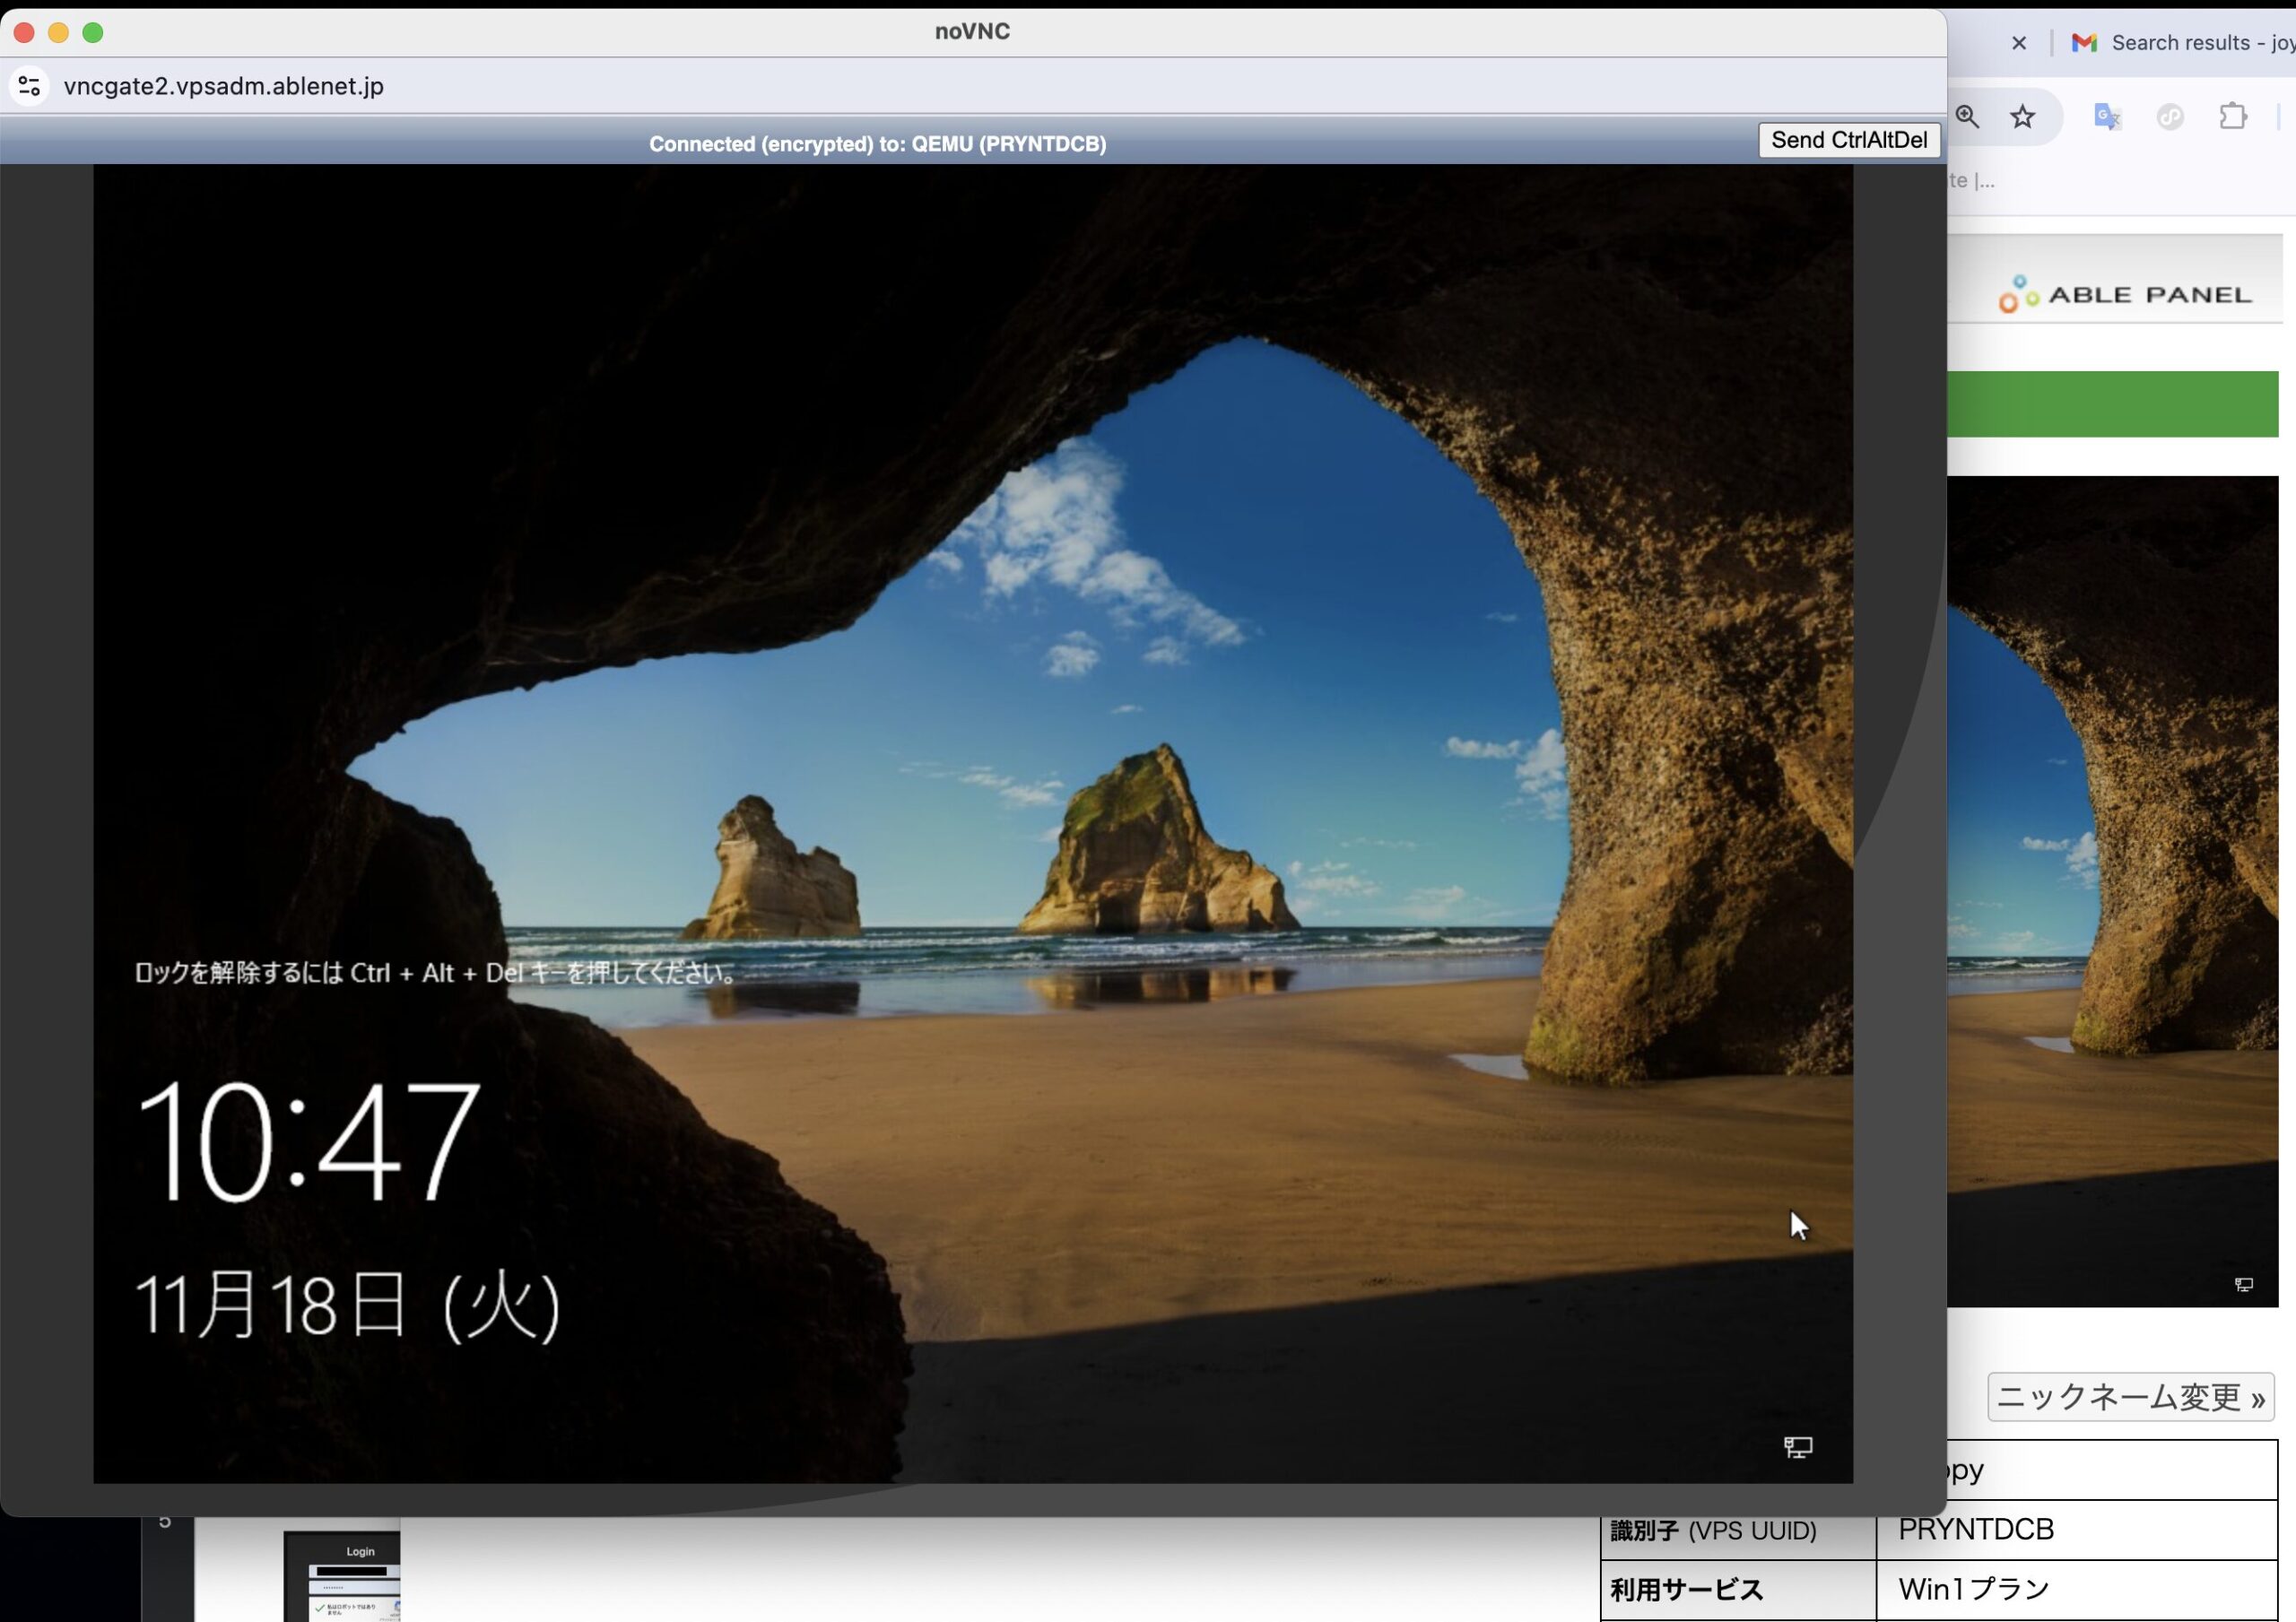2296x1622 pixels.
Task: Click the green banner in Able Panel
Action: [2112, 404]
